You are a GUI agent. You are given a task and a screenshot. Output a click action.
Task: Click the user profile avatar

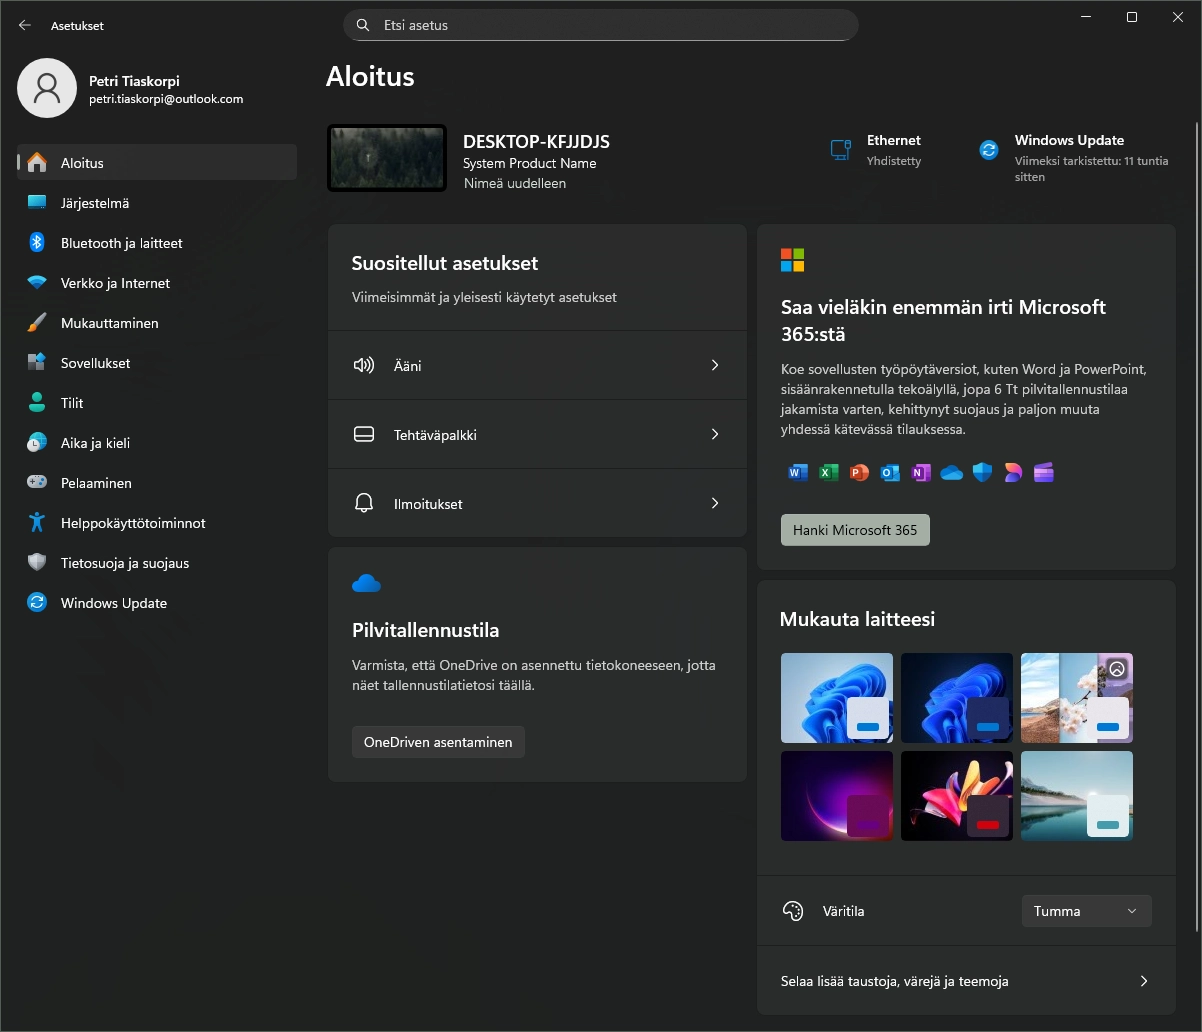click(47, 88)
